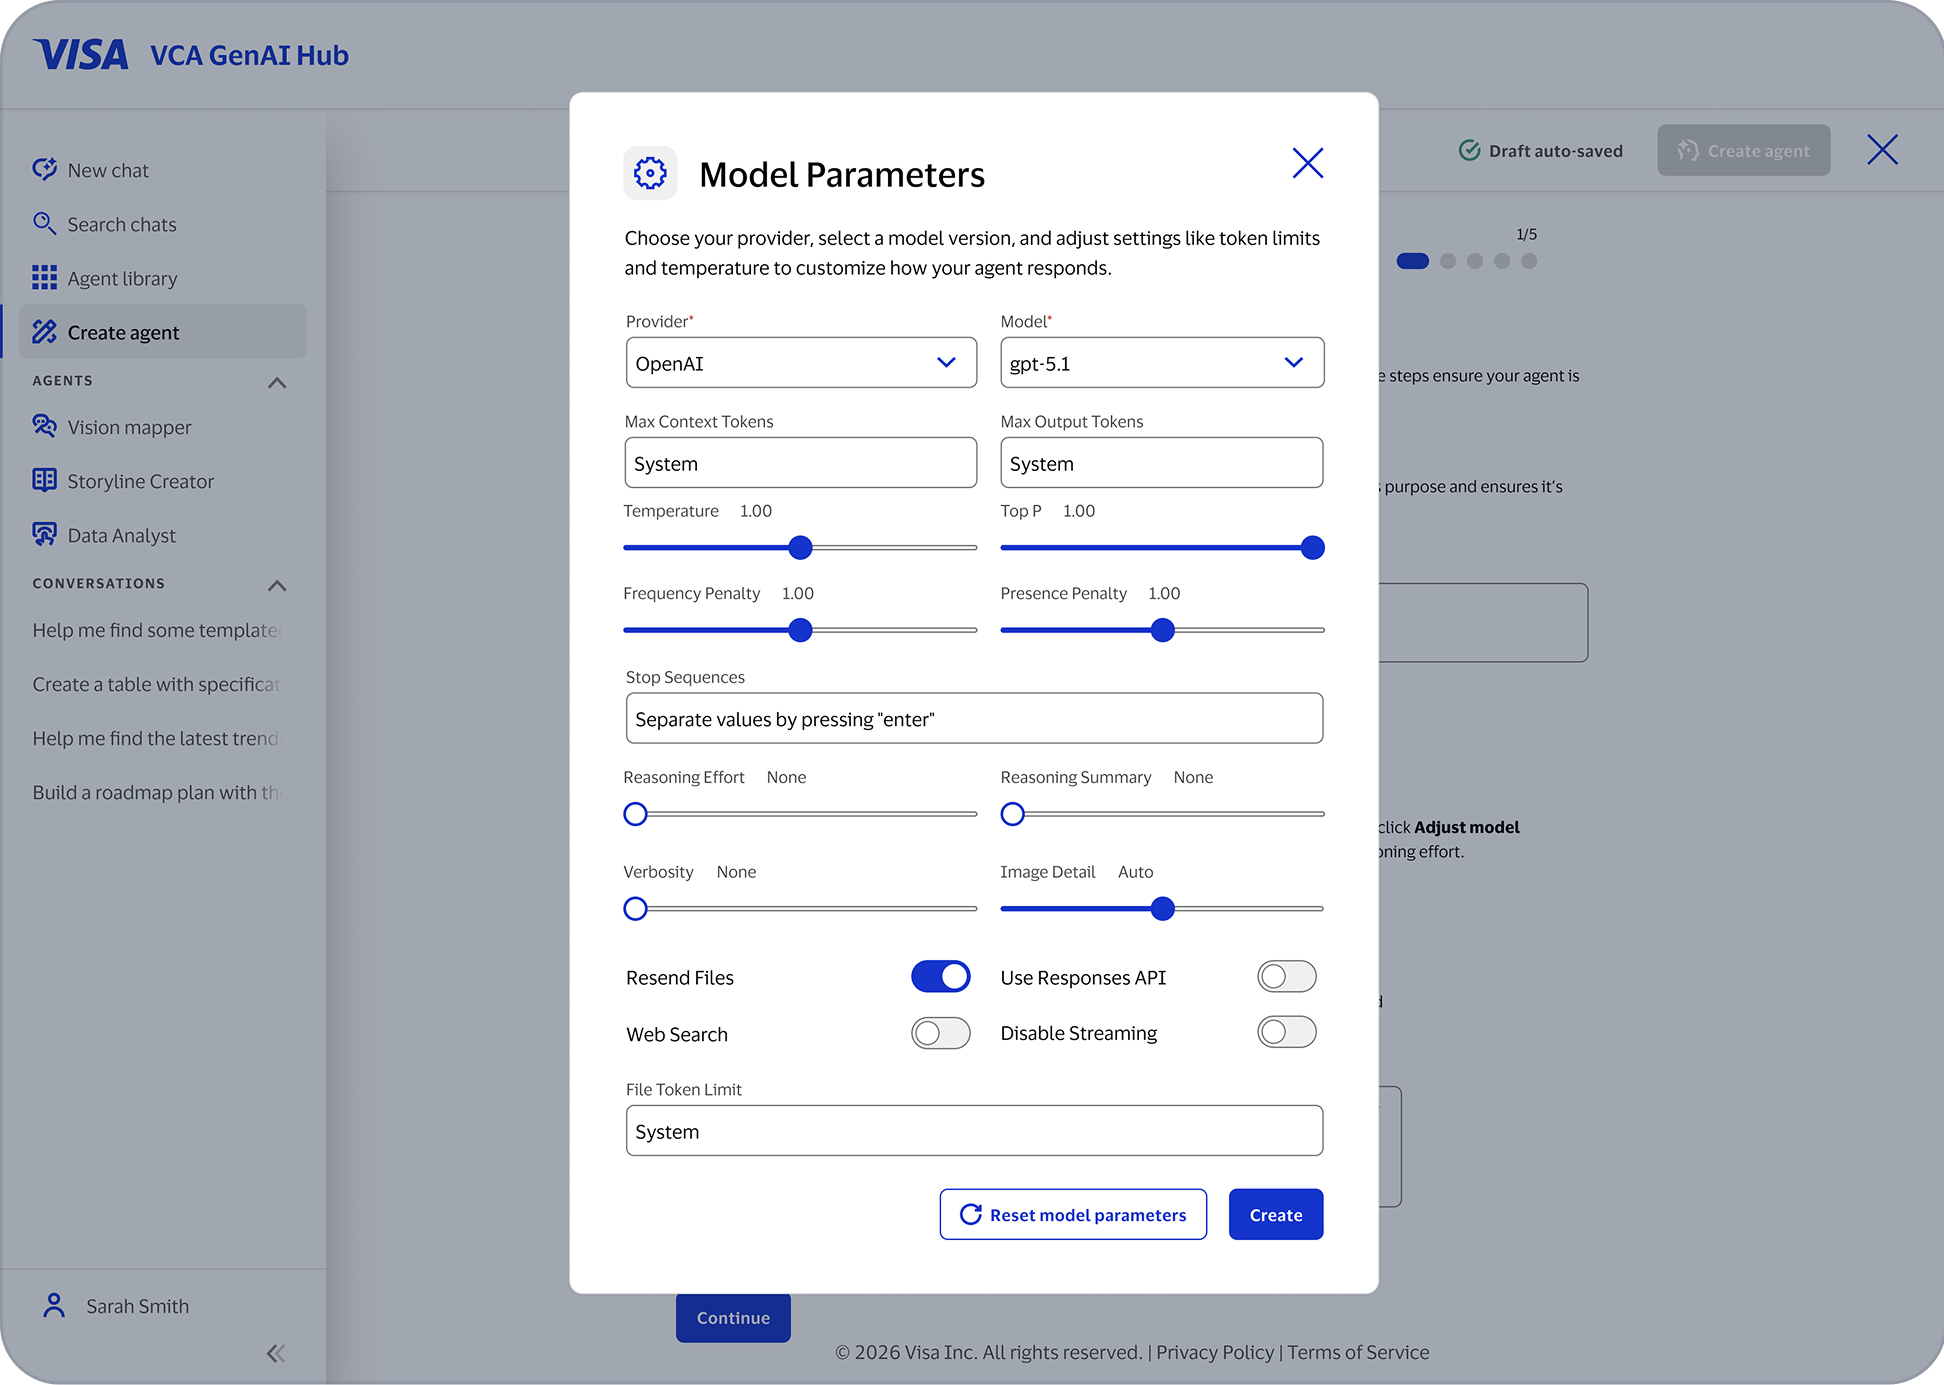Click the Create button in dialog
The width and height of the screenshot is (1944, 1385).
tap(1276, 1214)
